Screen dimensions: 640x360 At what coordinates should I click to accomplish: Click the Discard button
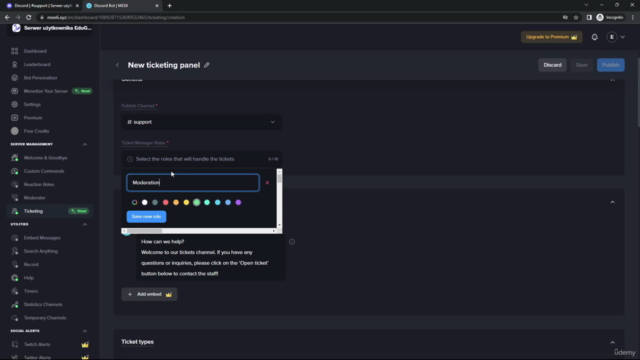(x=552, y=65)
